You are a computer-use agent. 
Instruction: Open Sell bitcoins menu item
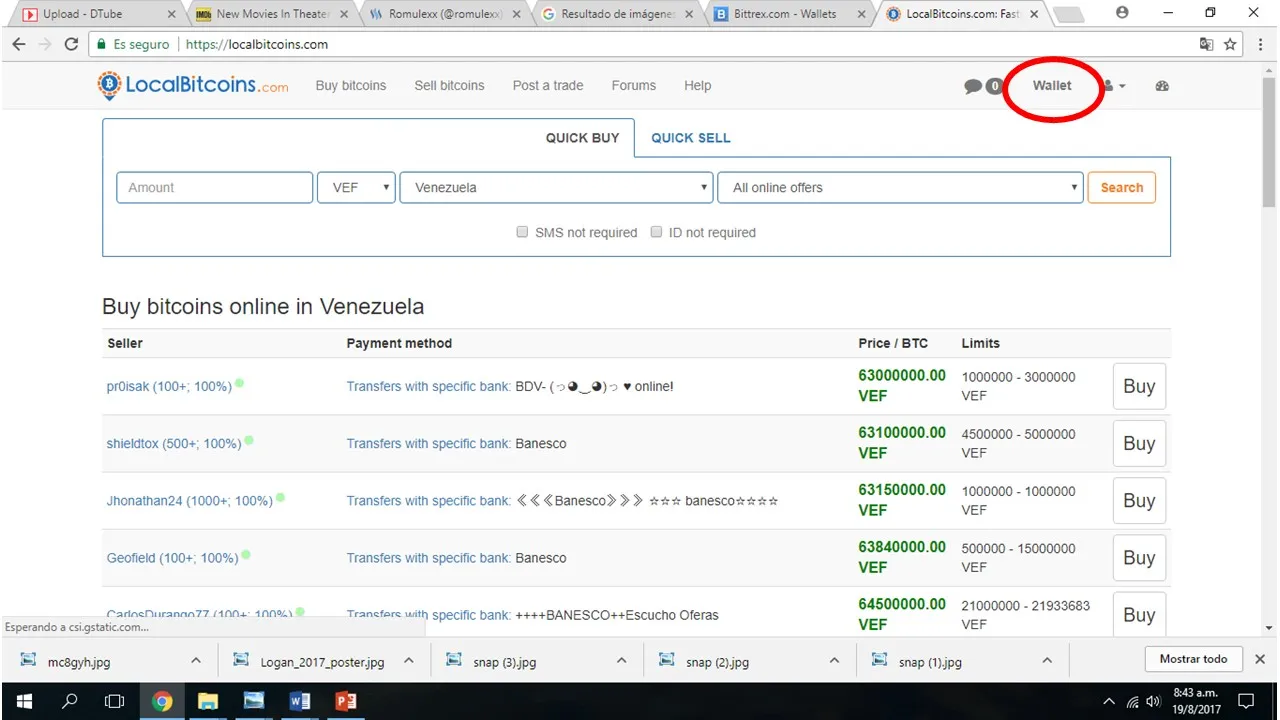click(449, 86)
